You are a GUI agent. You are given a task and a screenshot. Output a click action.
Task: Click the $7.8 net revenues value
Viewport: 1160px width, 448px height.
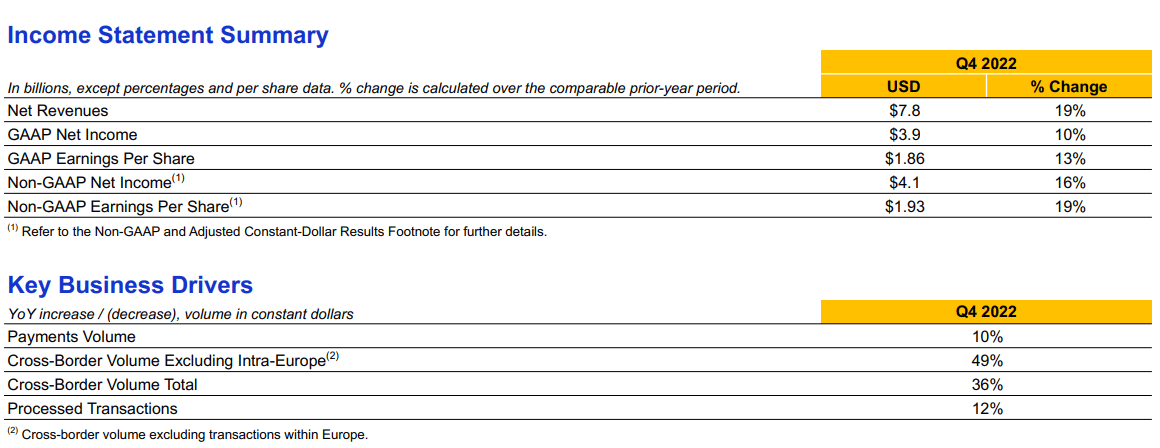904,111
